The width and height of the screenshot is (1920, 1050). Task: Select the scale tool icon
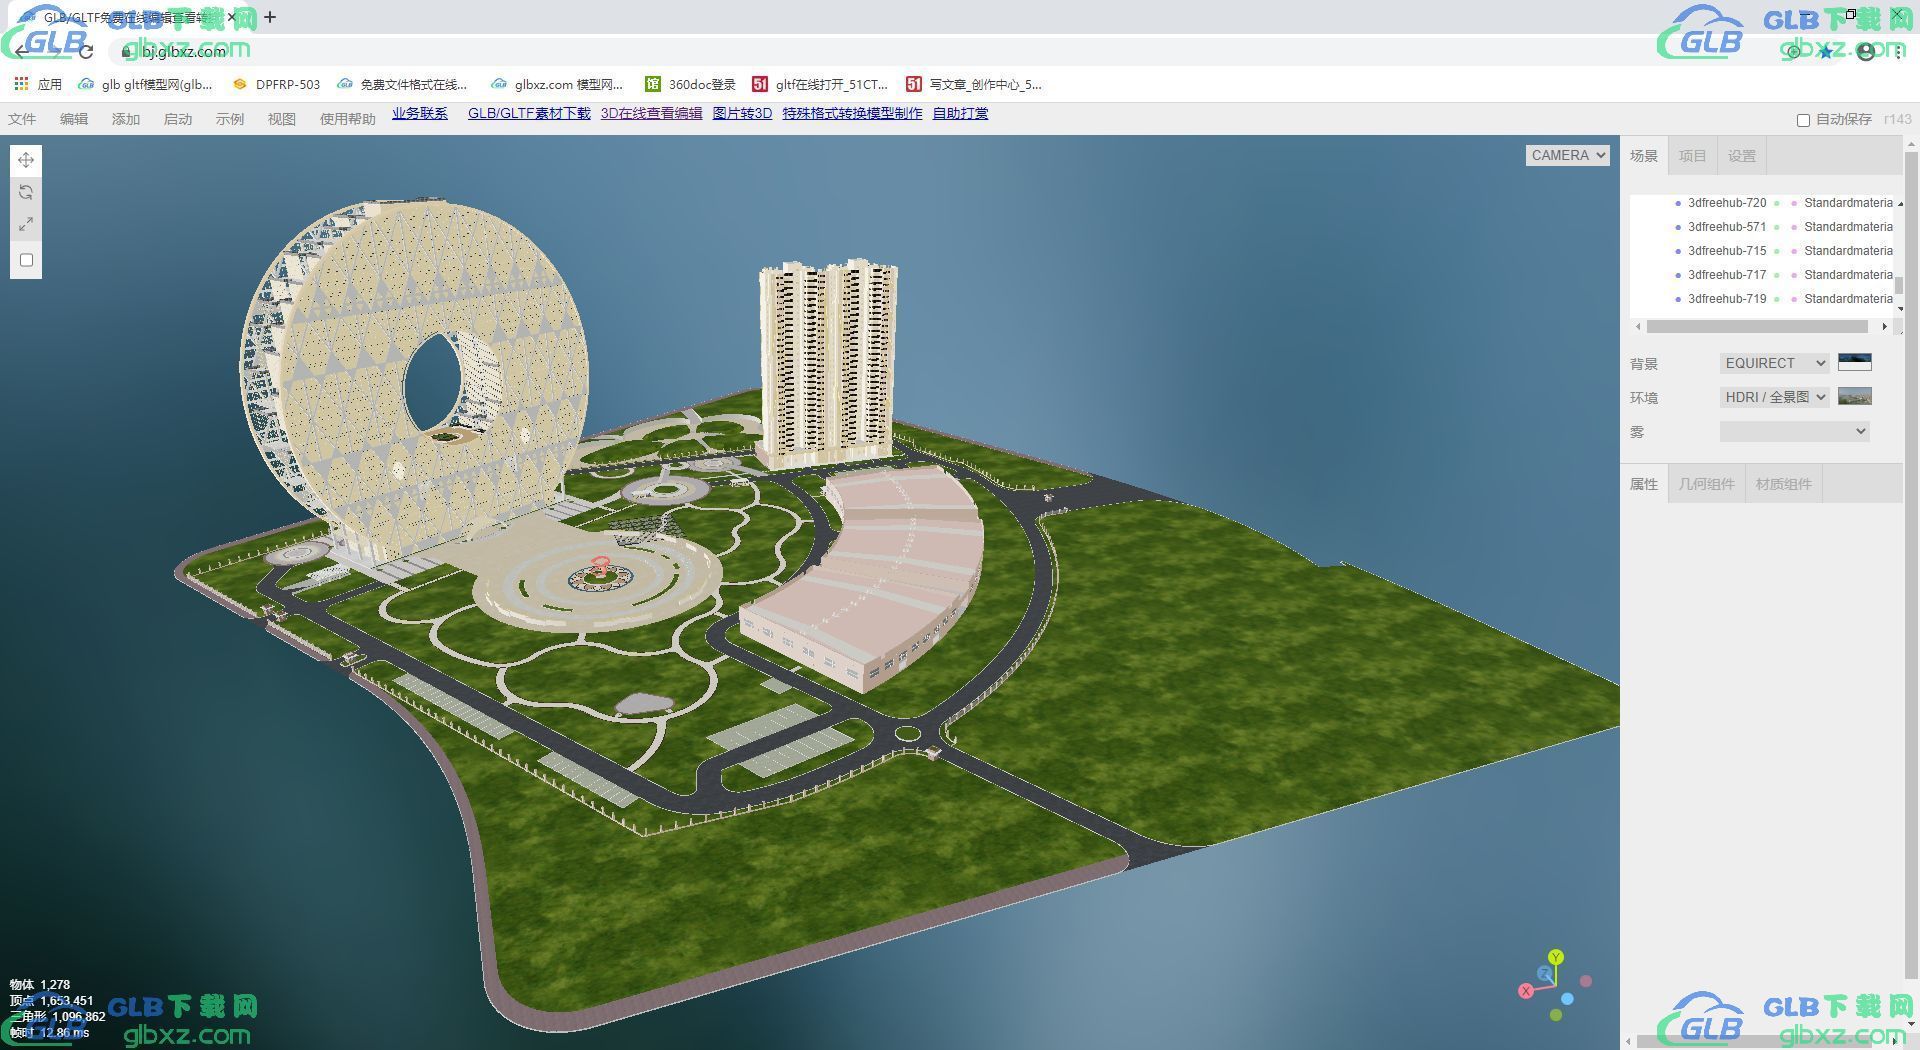(26, 224)
